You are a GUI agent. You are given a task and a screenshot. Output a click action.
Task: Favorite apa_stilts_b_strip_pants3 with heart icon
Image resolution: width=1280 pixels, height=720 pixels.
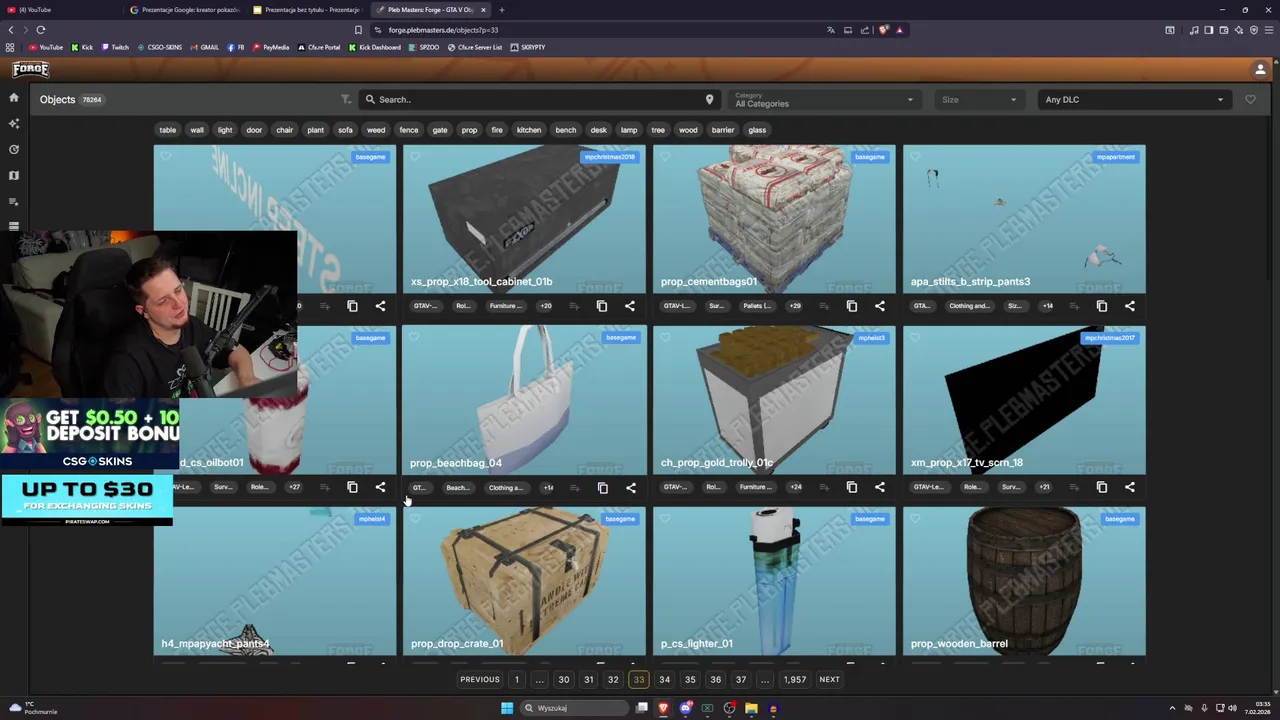(915, 156)
